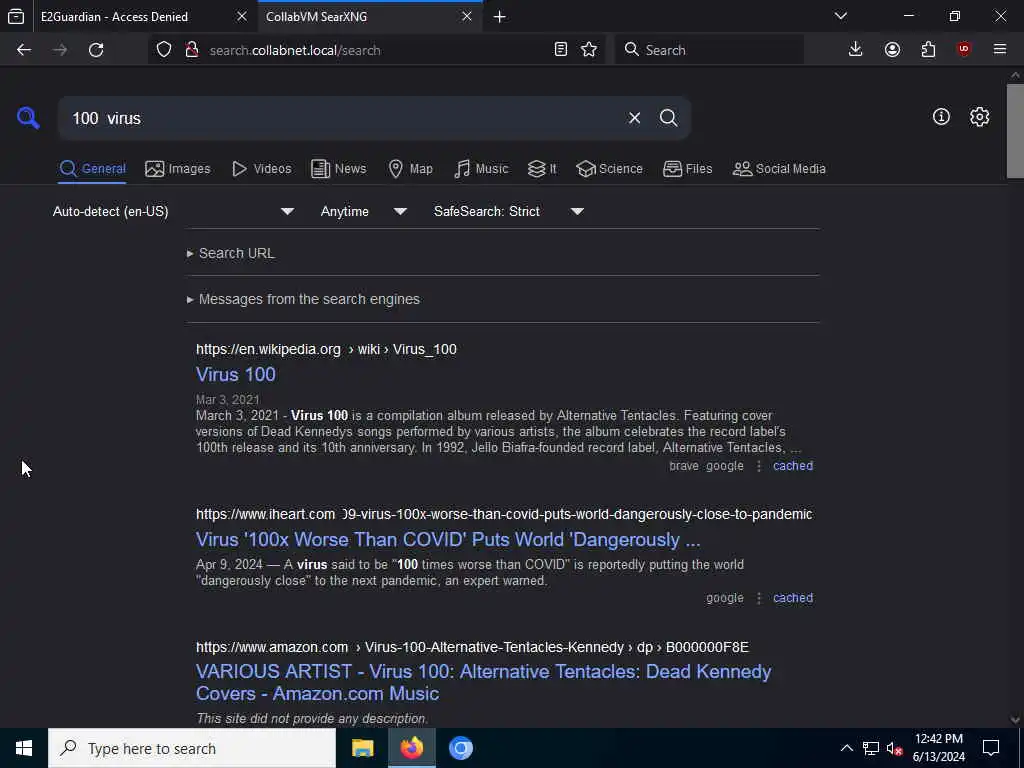Click the en.wikipedia.org result URL
Image resolution: width=1024 pixels, height=768 pixels.
[326, 349]
